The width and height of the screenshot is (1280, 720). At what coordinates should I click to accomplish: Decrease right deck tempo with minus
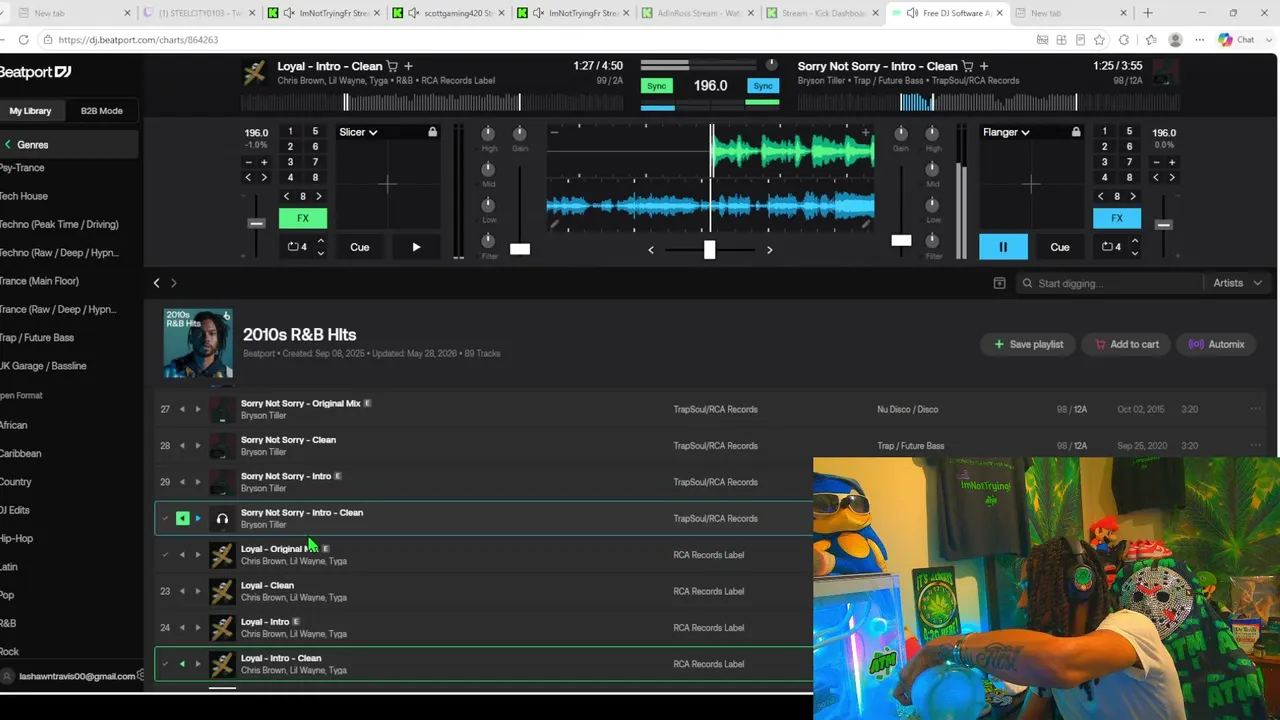click(x=1156, y=162)
